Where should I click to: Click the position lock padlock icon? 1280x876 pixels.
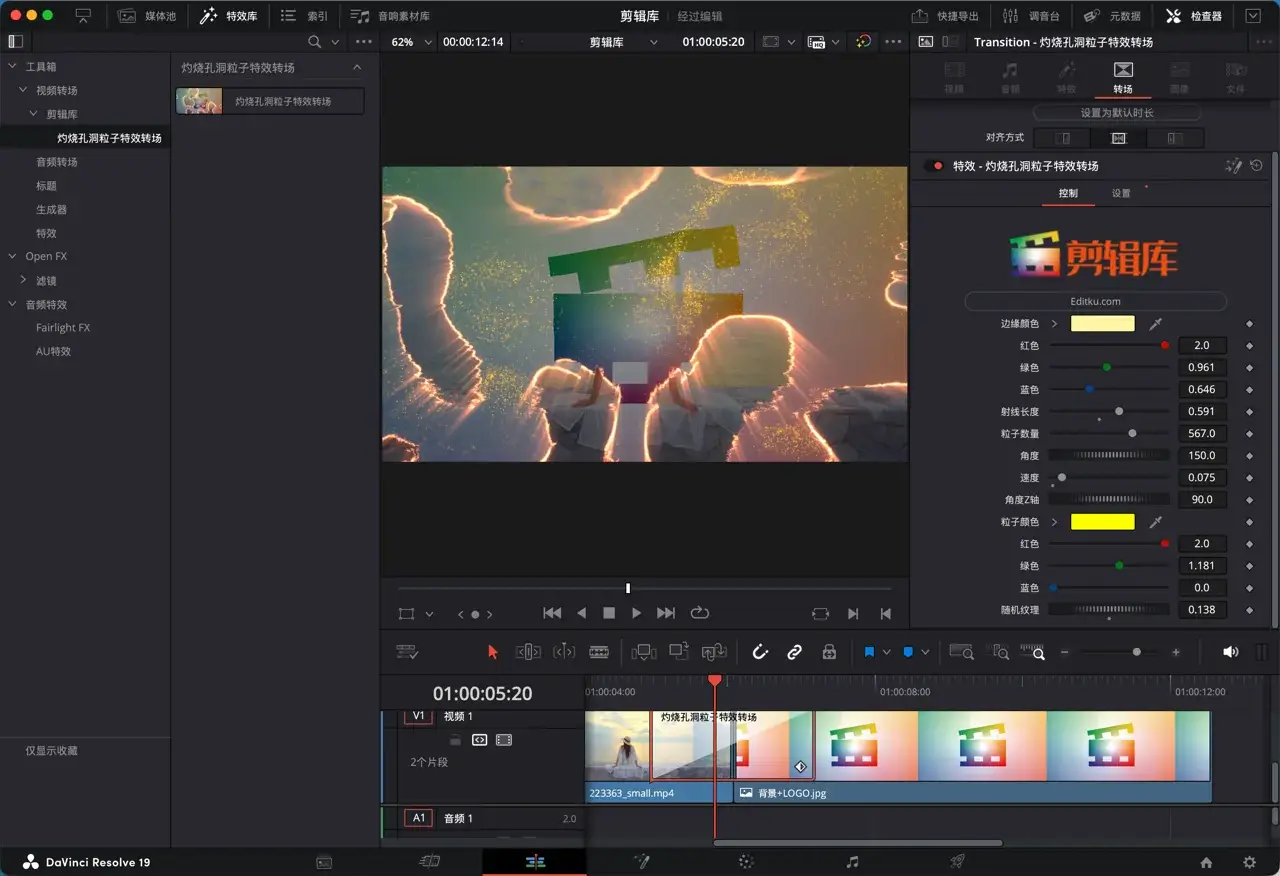tap(829, 652)
